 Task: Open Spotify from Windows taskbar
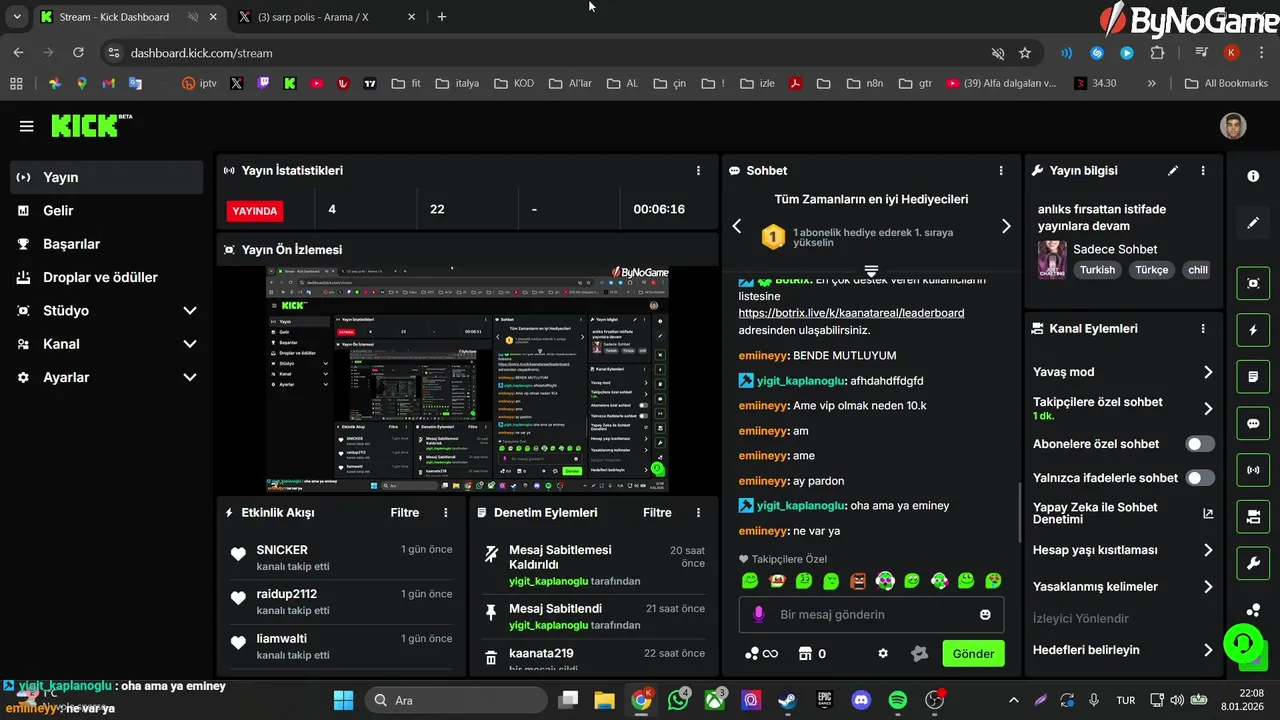pyautogui.click(x=898, y=700)
